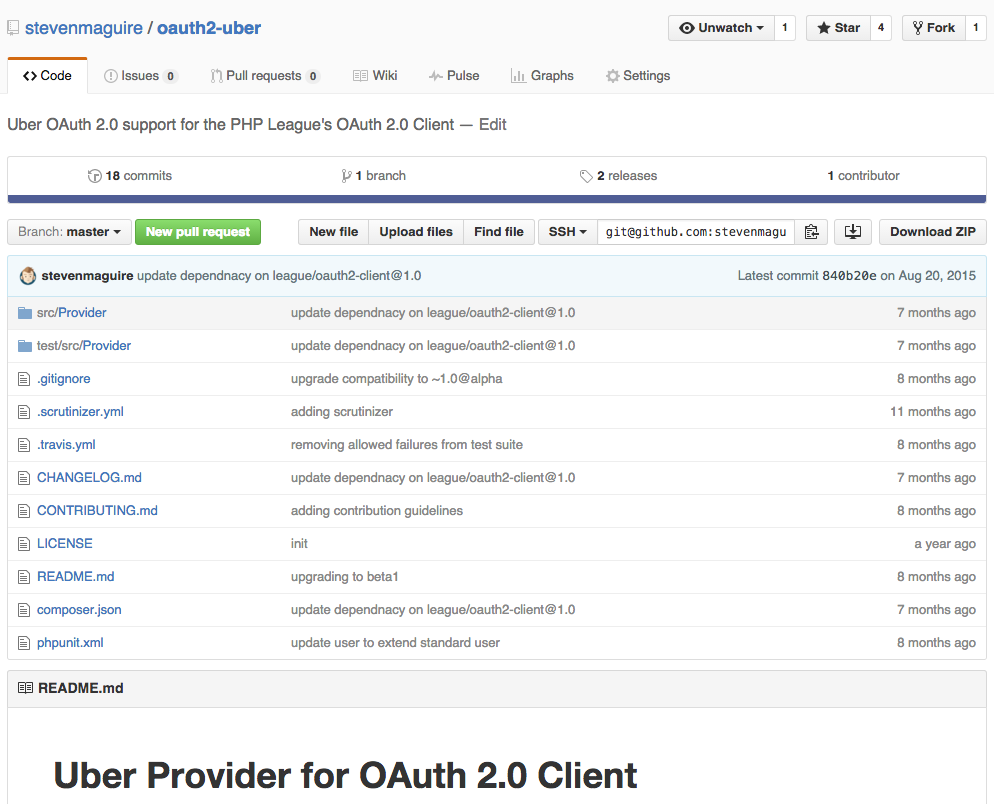Open the SSH protocol dropdown
Screen dimensions: 994x804
pyautogui.click(x=567, y=232)
